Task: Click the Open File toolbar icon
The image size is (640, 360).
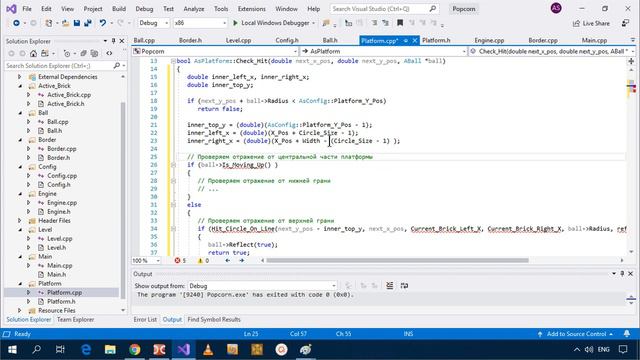Action: (x=65, y=23)
